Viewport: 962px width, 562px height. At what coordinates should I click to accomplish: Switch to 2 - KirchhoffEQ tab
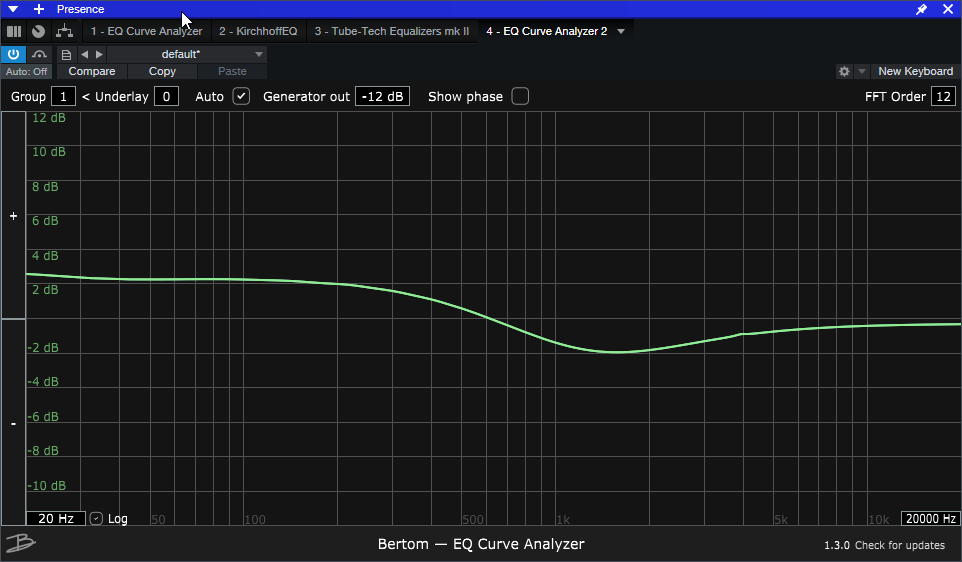(258, 31)
